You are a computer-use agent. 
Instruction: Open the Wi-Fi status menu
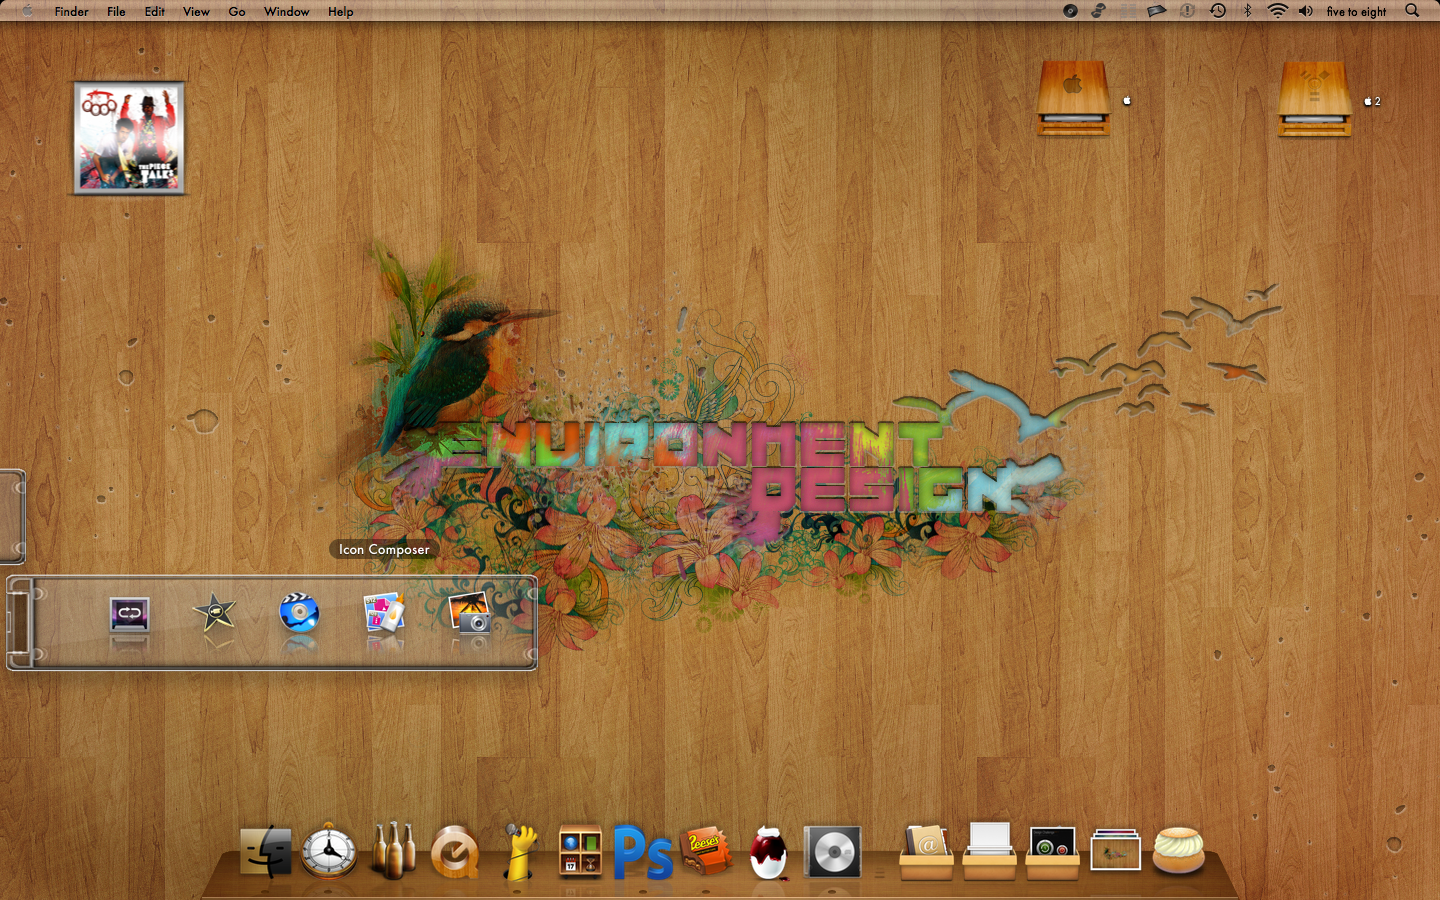point(1277,11)
